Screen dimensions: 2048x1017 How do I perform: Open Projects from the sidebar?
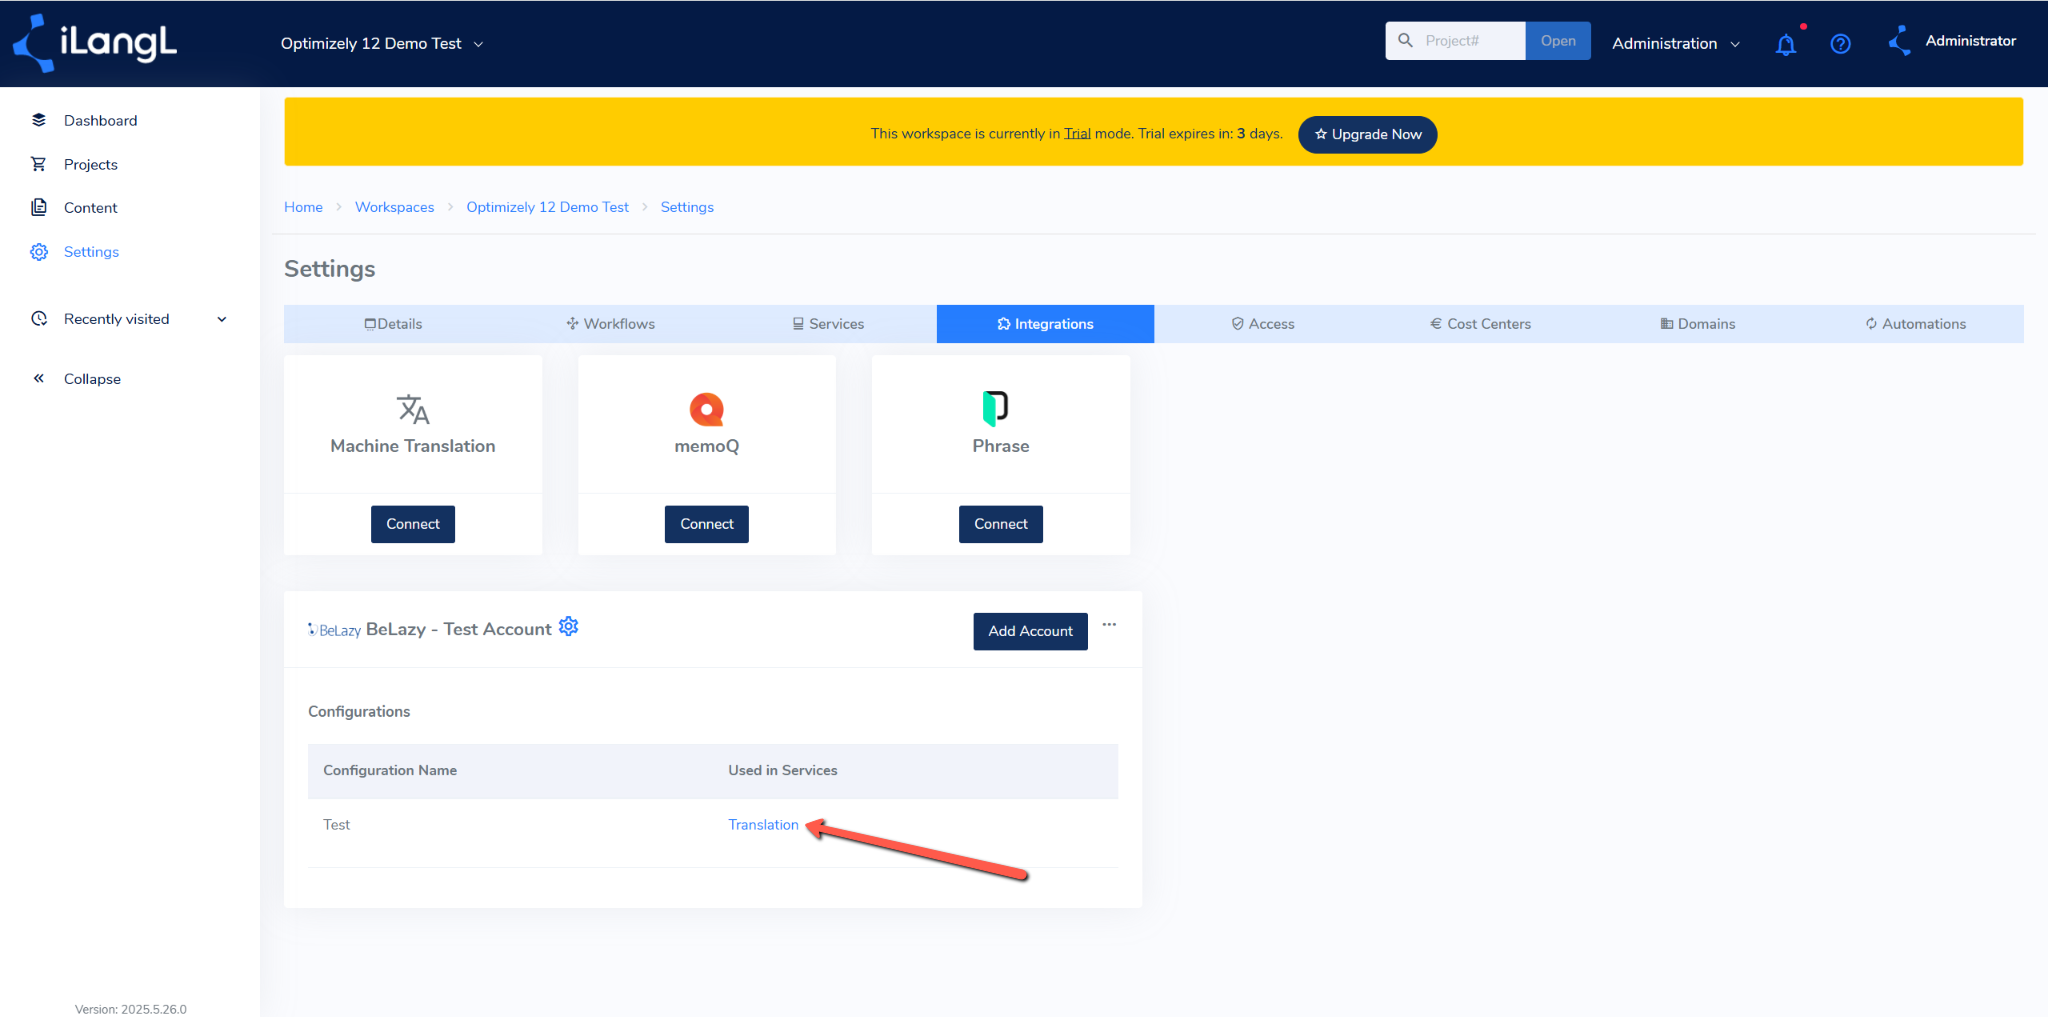(90, 164)
